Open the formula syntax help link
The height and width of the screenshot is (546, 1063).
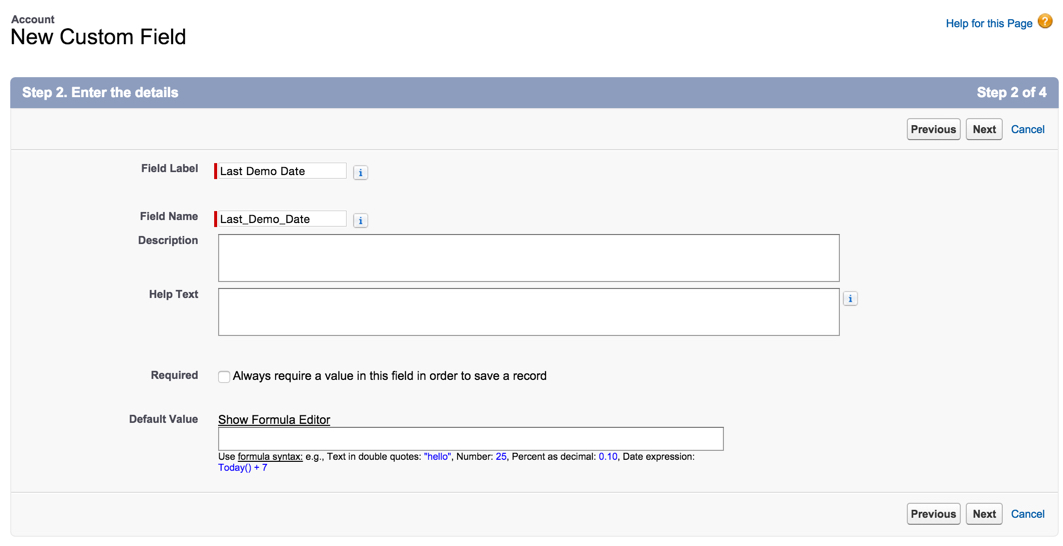click(270, 457)
